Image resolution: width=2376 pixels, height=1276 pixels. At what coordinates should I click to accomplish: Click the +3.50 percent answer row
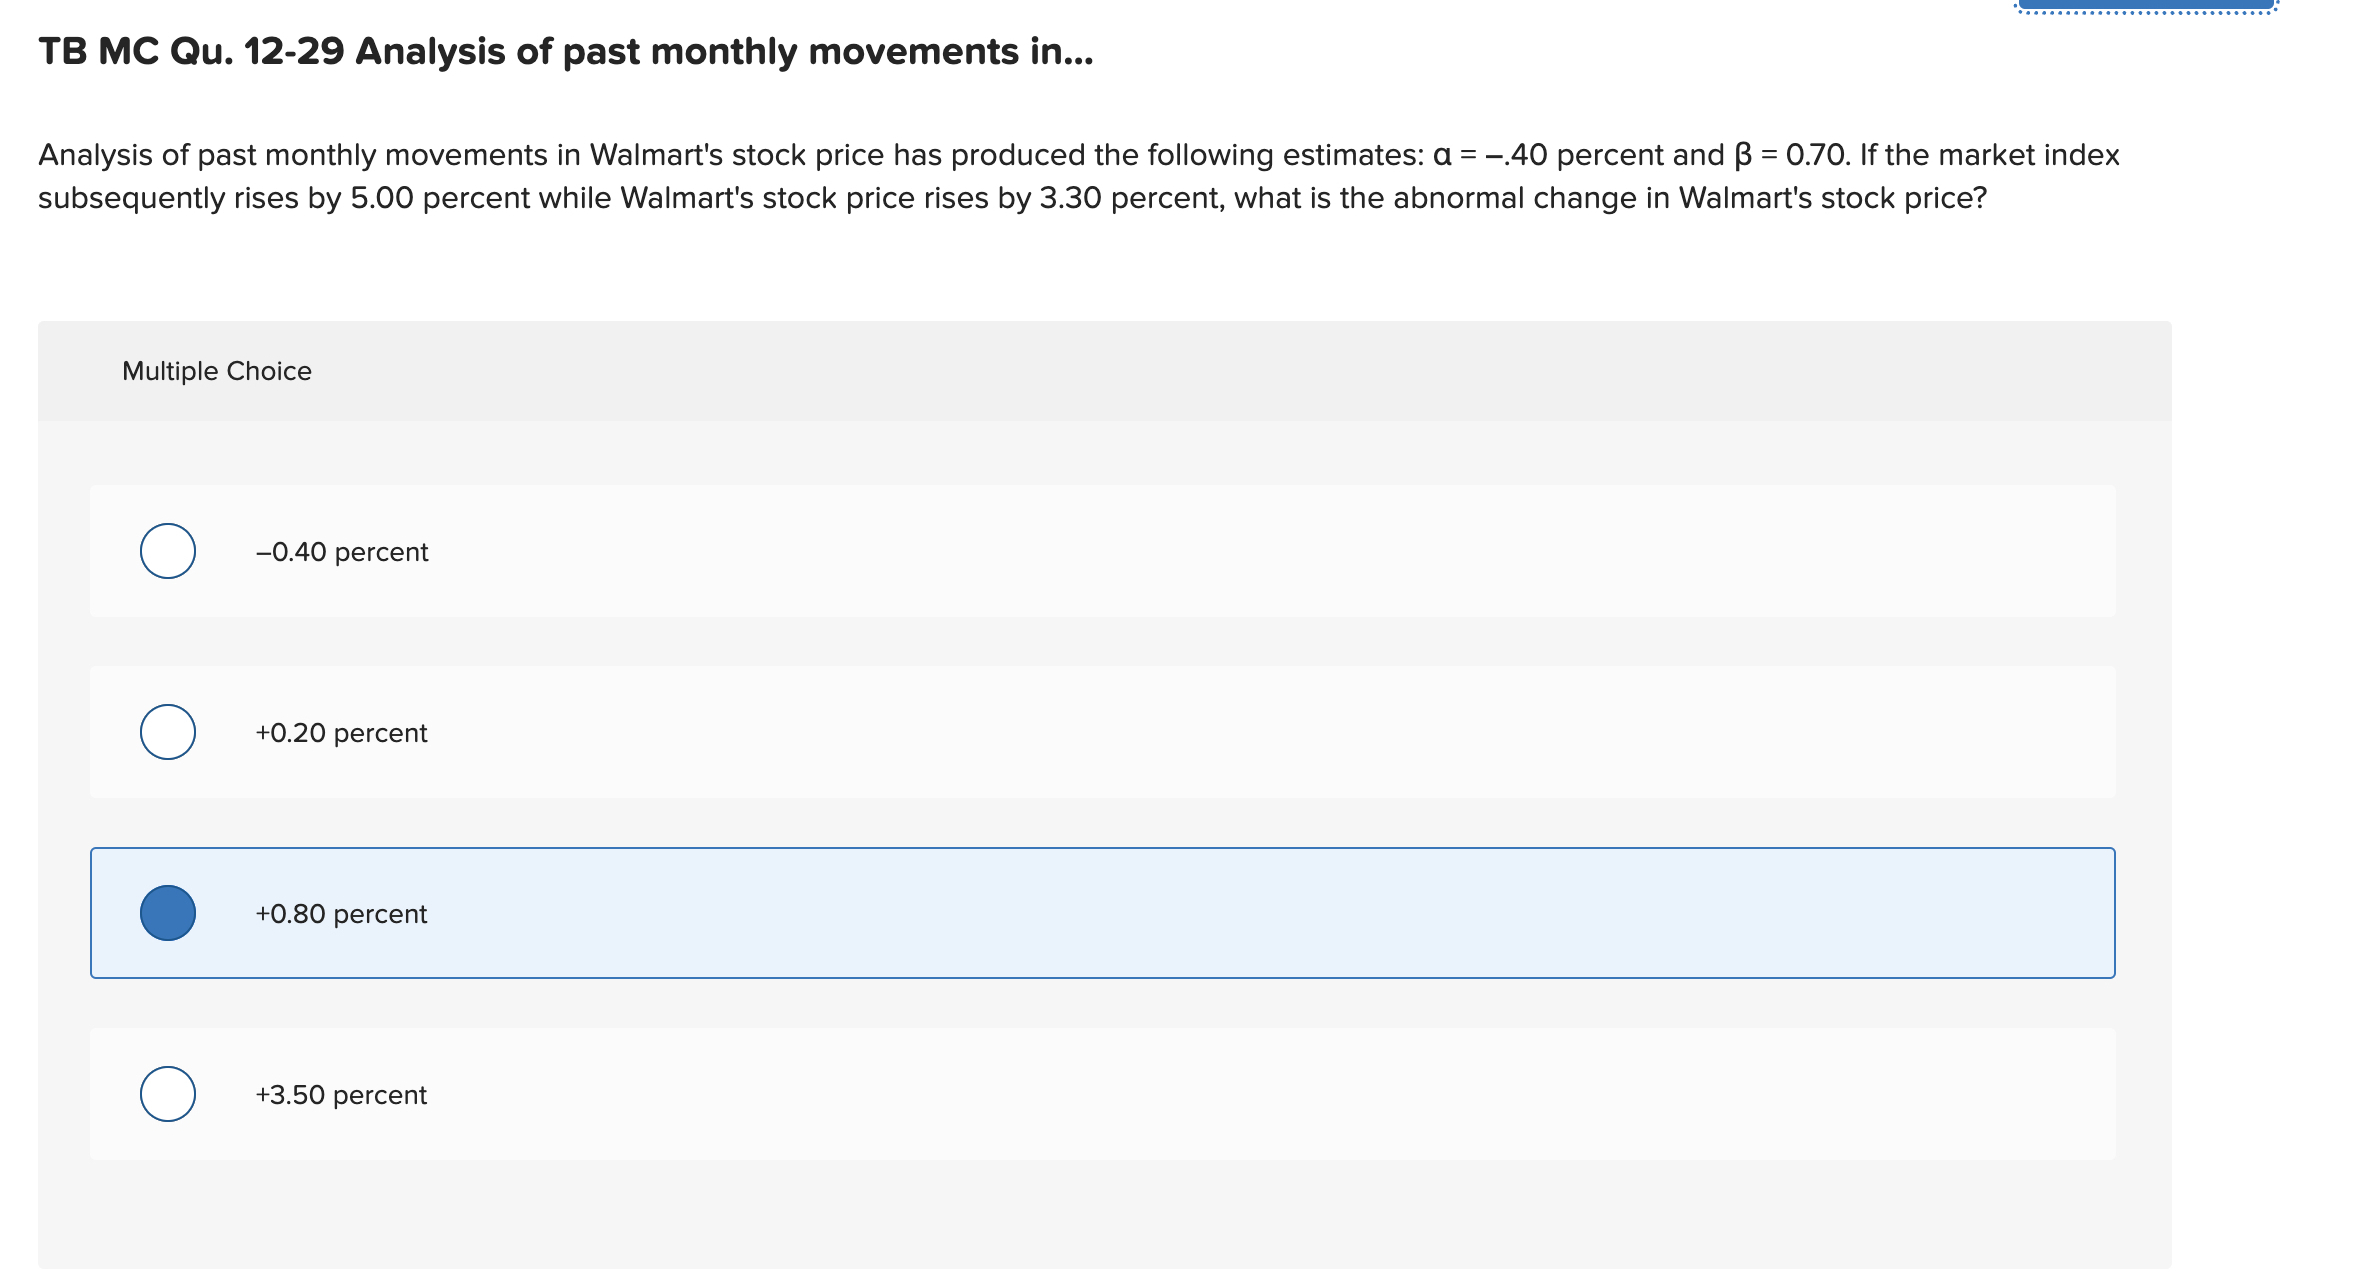pyautogui.click(x=1100, y=1094)
